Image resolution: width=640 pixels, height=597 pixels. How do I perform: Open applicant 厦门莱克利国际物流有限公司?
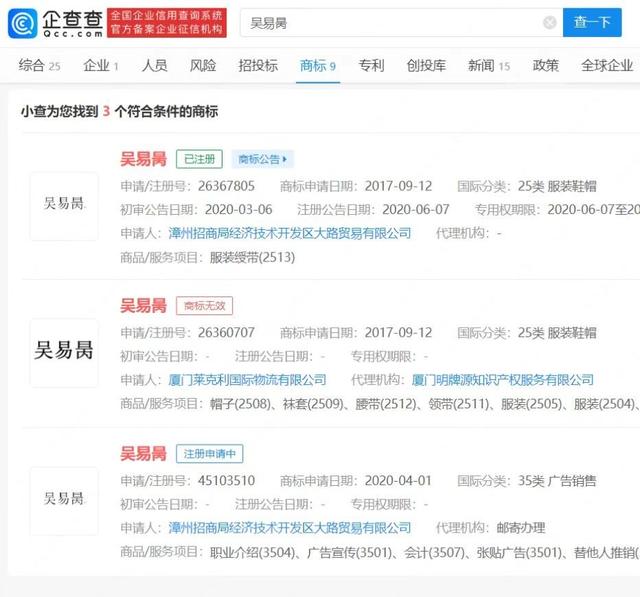[247, 380]
